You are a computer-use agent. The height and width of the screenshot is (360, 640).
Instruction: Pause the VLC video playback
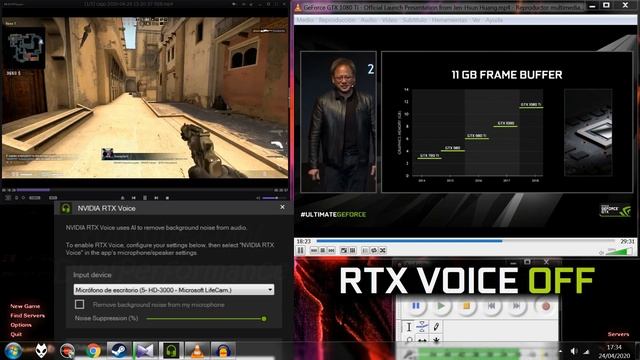click(300, 250)
